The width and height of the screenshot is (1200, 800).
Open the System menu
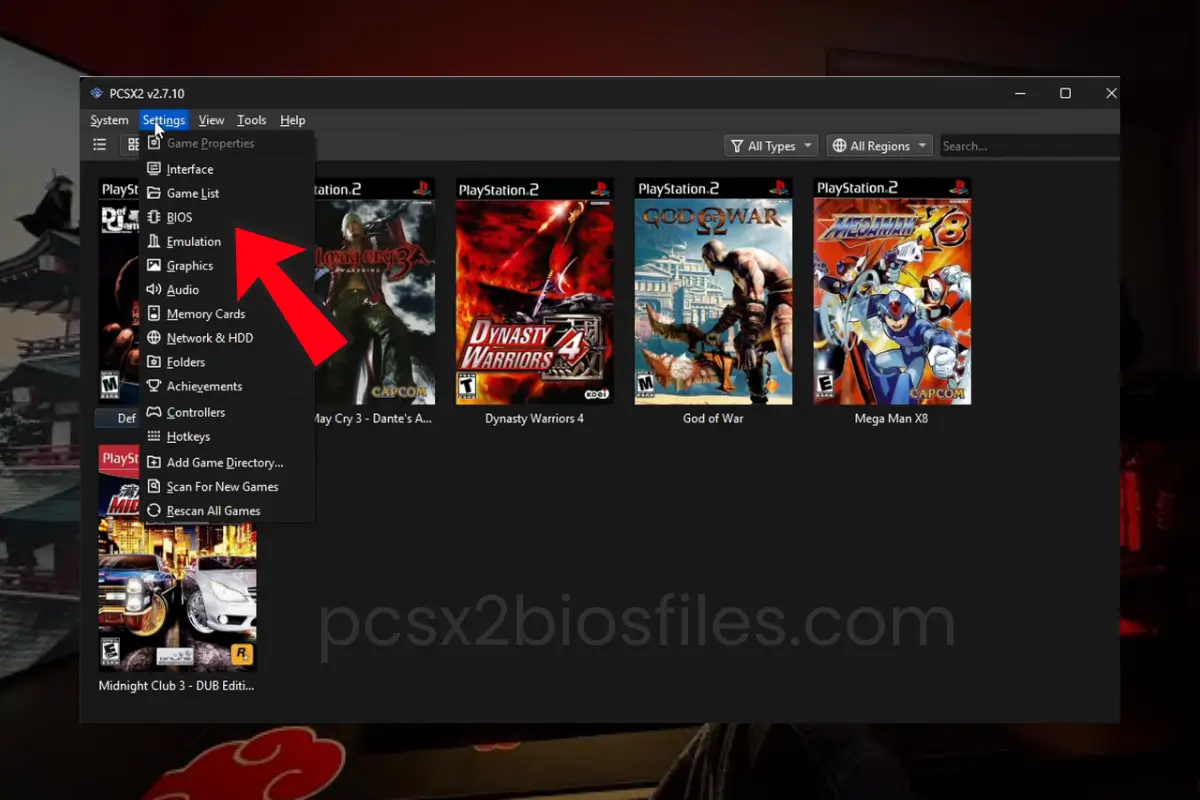tap(109, 120)
